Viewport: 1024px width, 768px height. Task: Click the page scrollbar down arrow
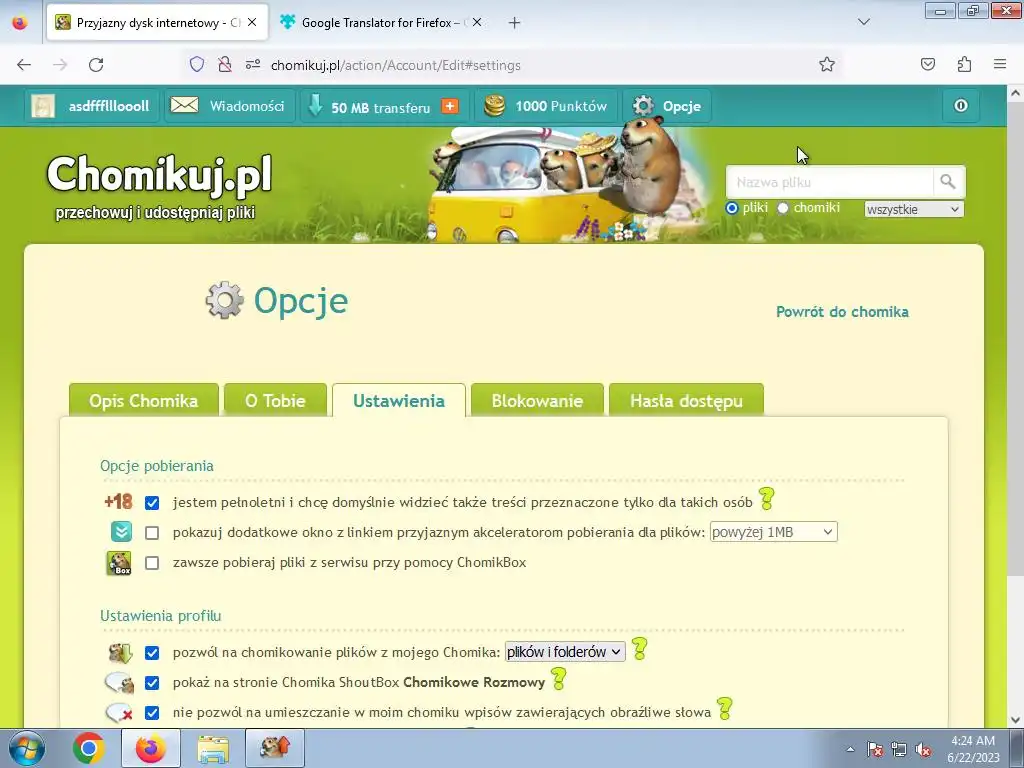tap(1015, 720)
